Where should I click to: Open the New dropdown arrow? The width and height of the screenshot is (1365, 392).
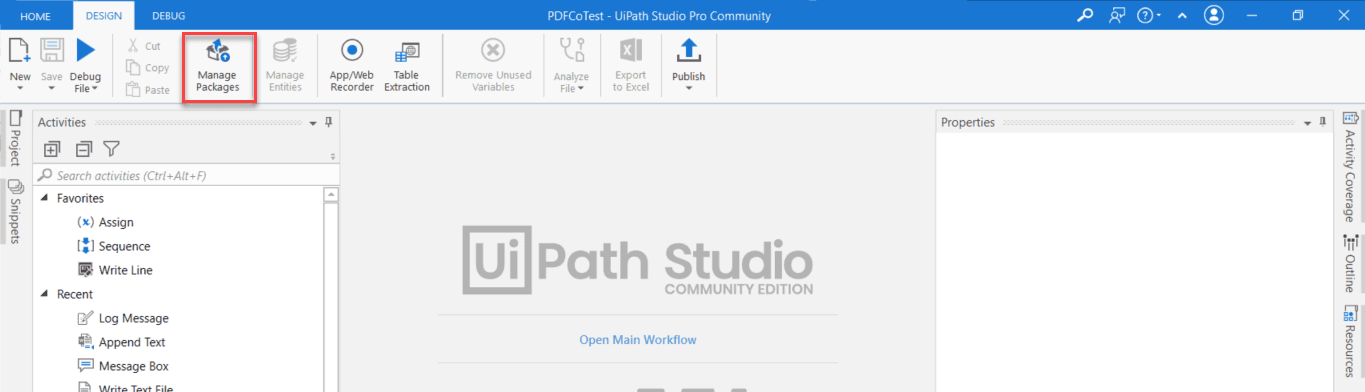tap(19, 88)
